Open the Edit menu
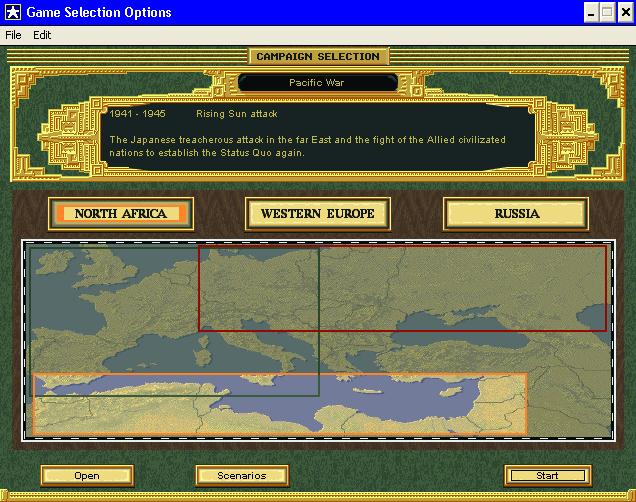 (x=42, y=35)
